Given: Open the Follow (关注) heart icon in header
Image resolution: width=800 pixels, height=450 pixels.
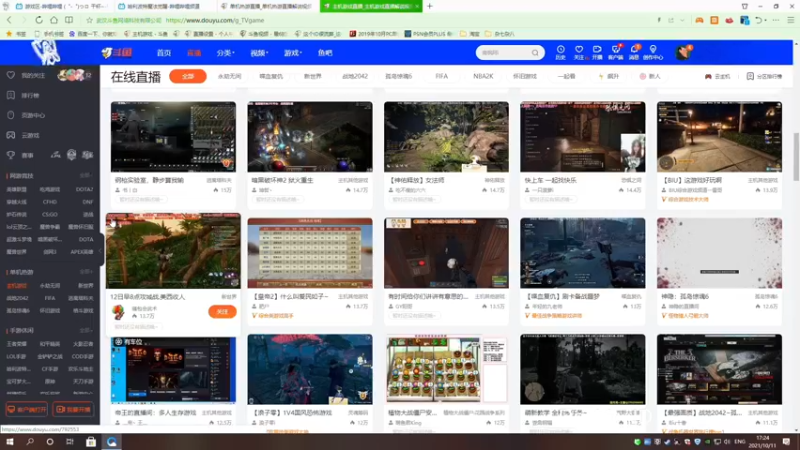Looking at the screenshot, I should click(x=579, y=52).
